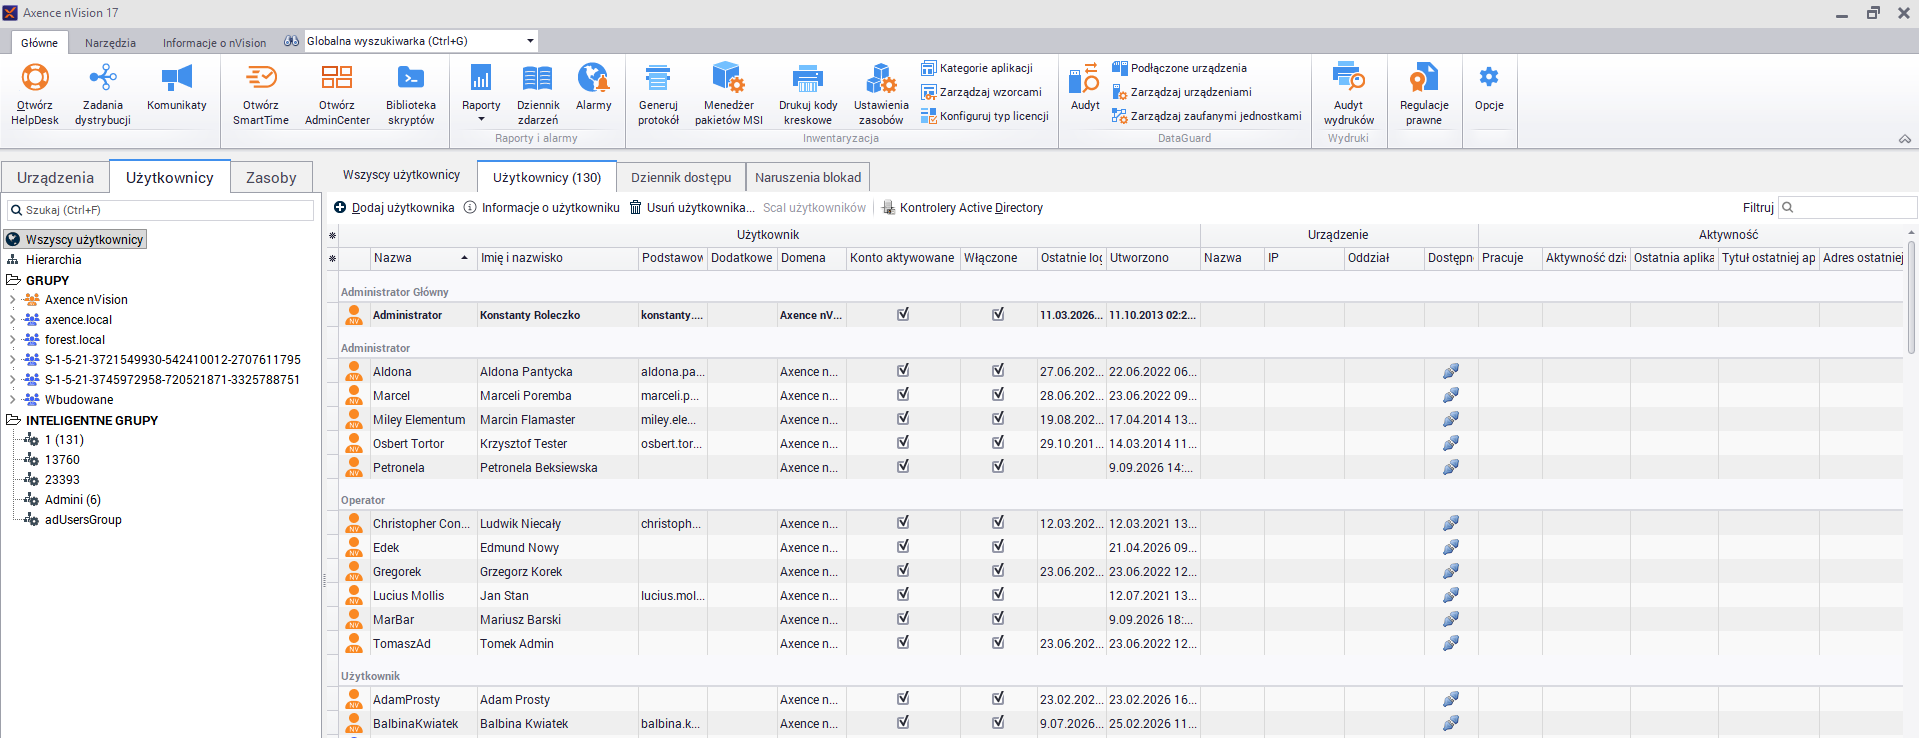Open Opcje settings gear
1919x738 pixels.
pos(1489,88)
